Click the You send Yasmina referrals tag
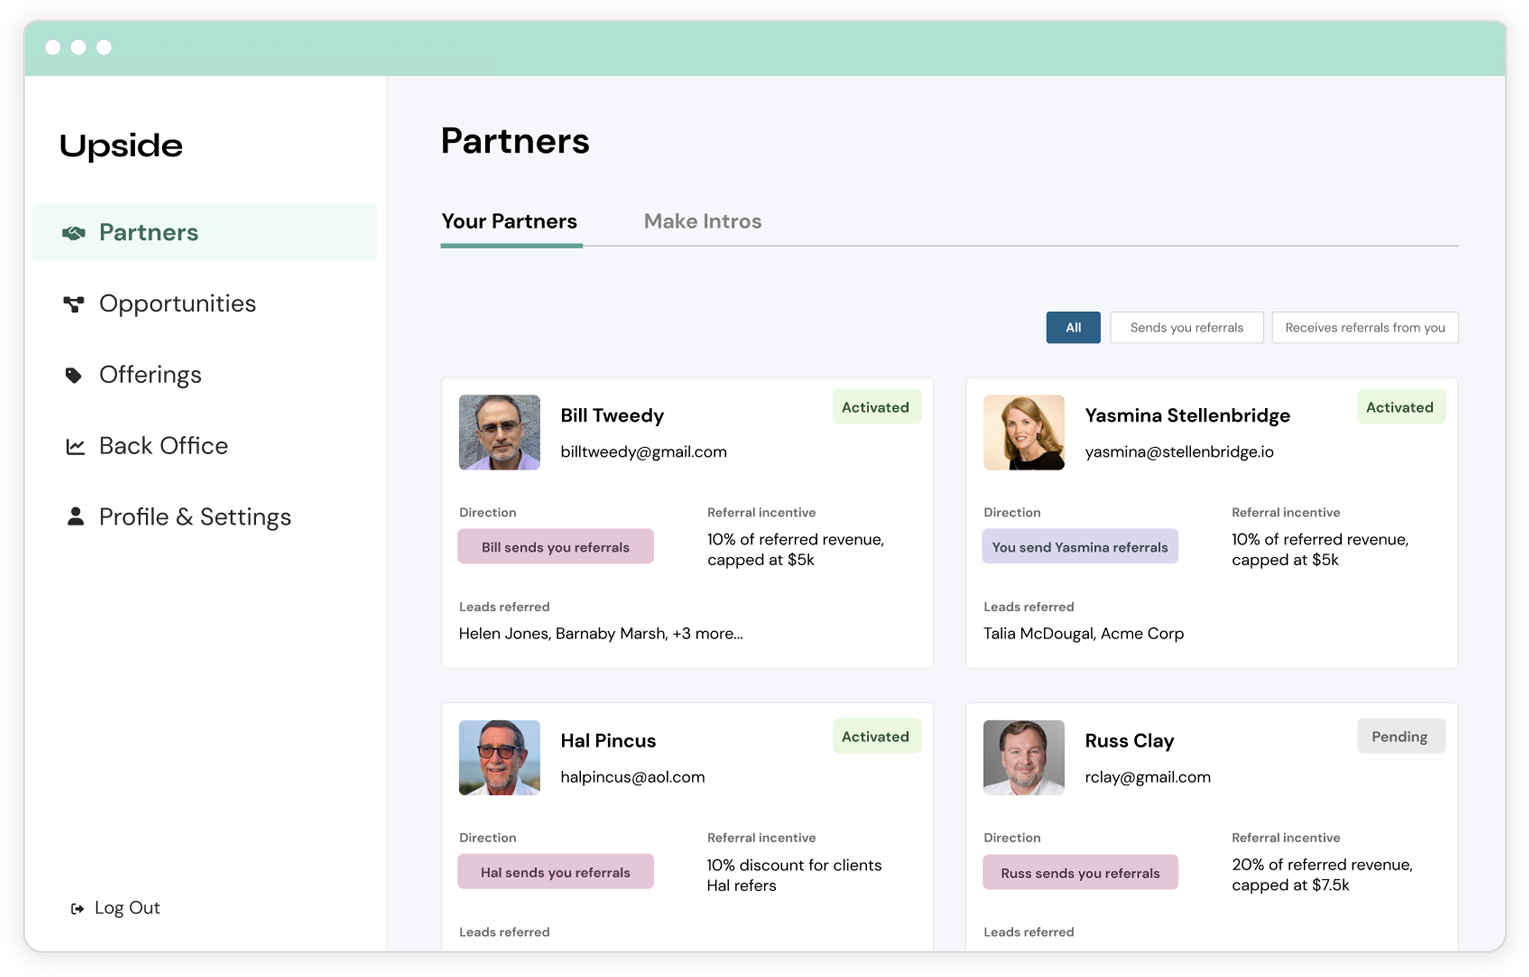Viewport: 1529px width, 977px height. click(1079, 547)
